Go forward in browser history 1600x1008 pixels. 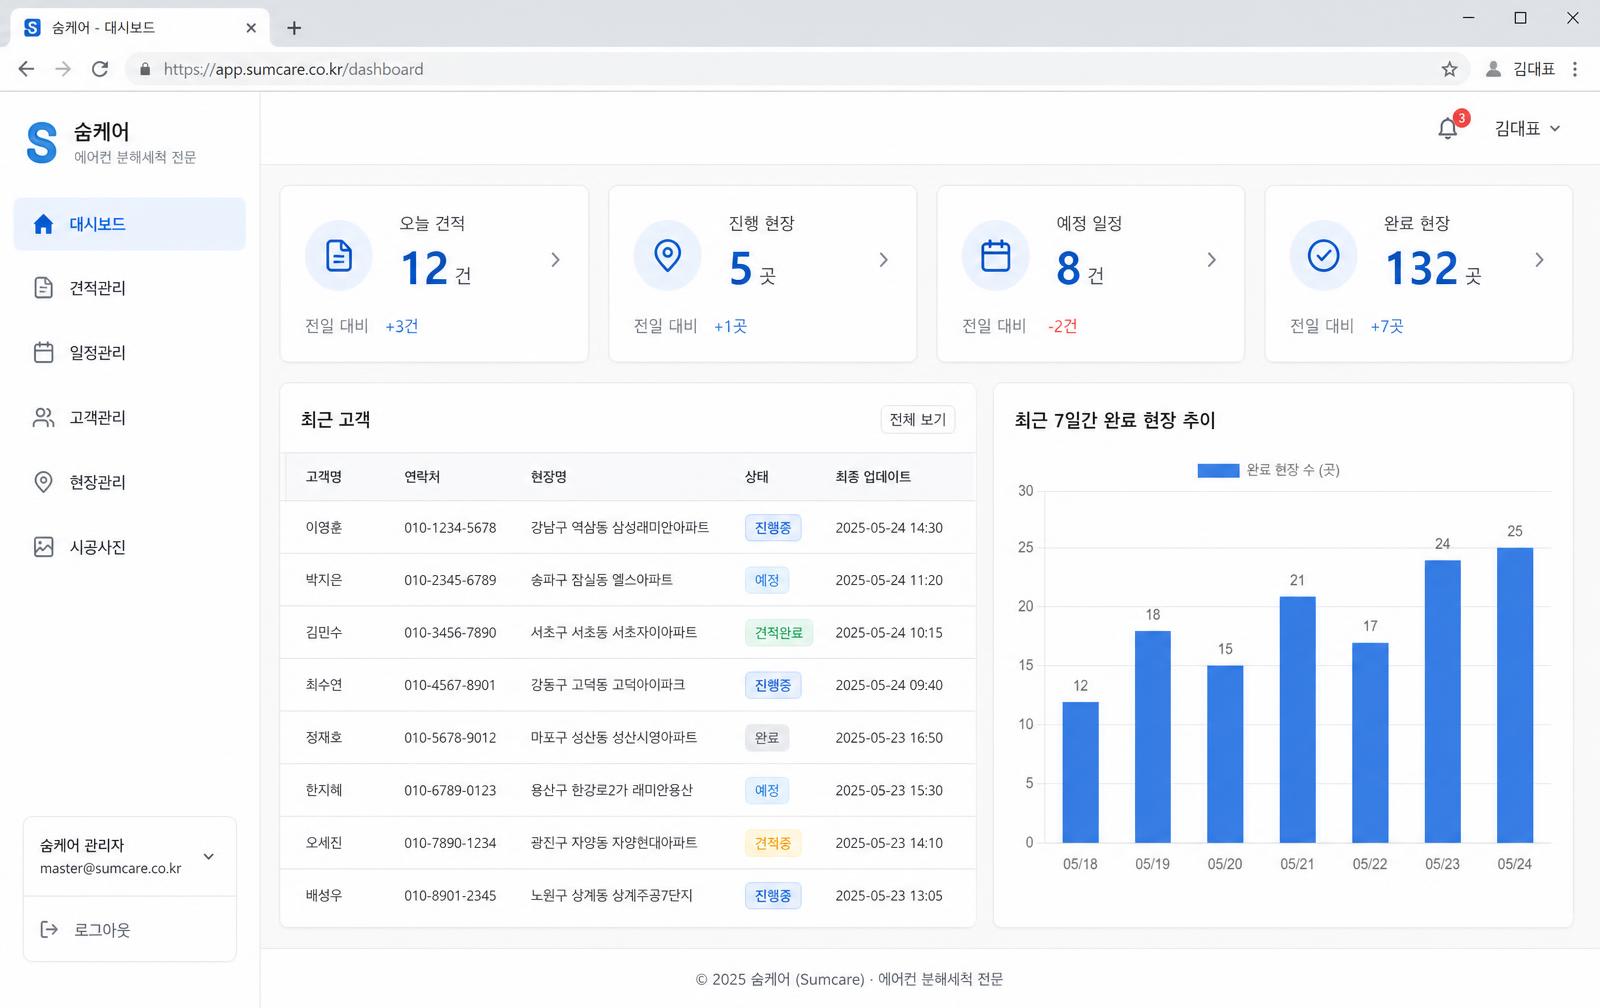(63, 69)
